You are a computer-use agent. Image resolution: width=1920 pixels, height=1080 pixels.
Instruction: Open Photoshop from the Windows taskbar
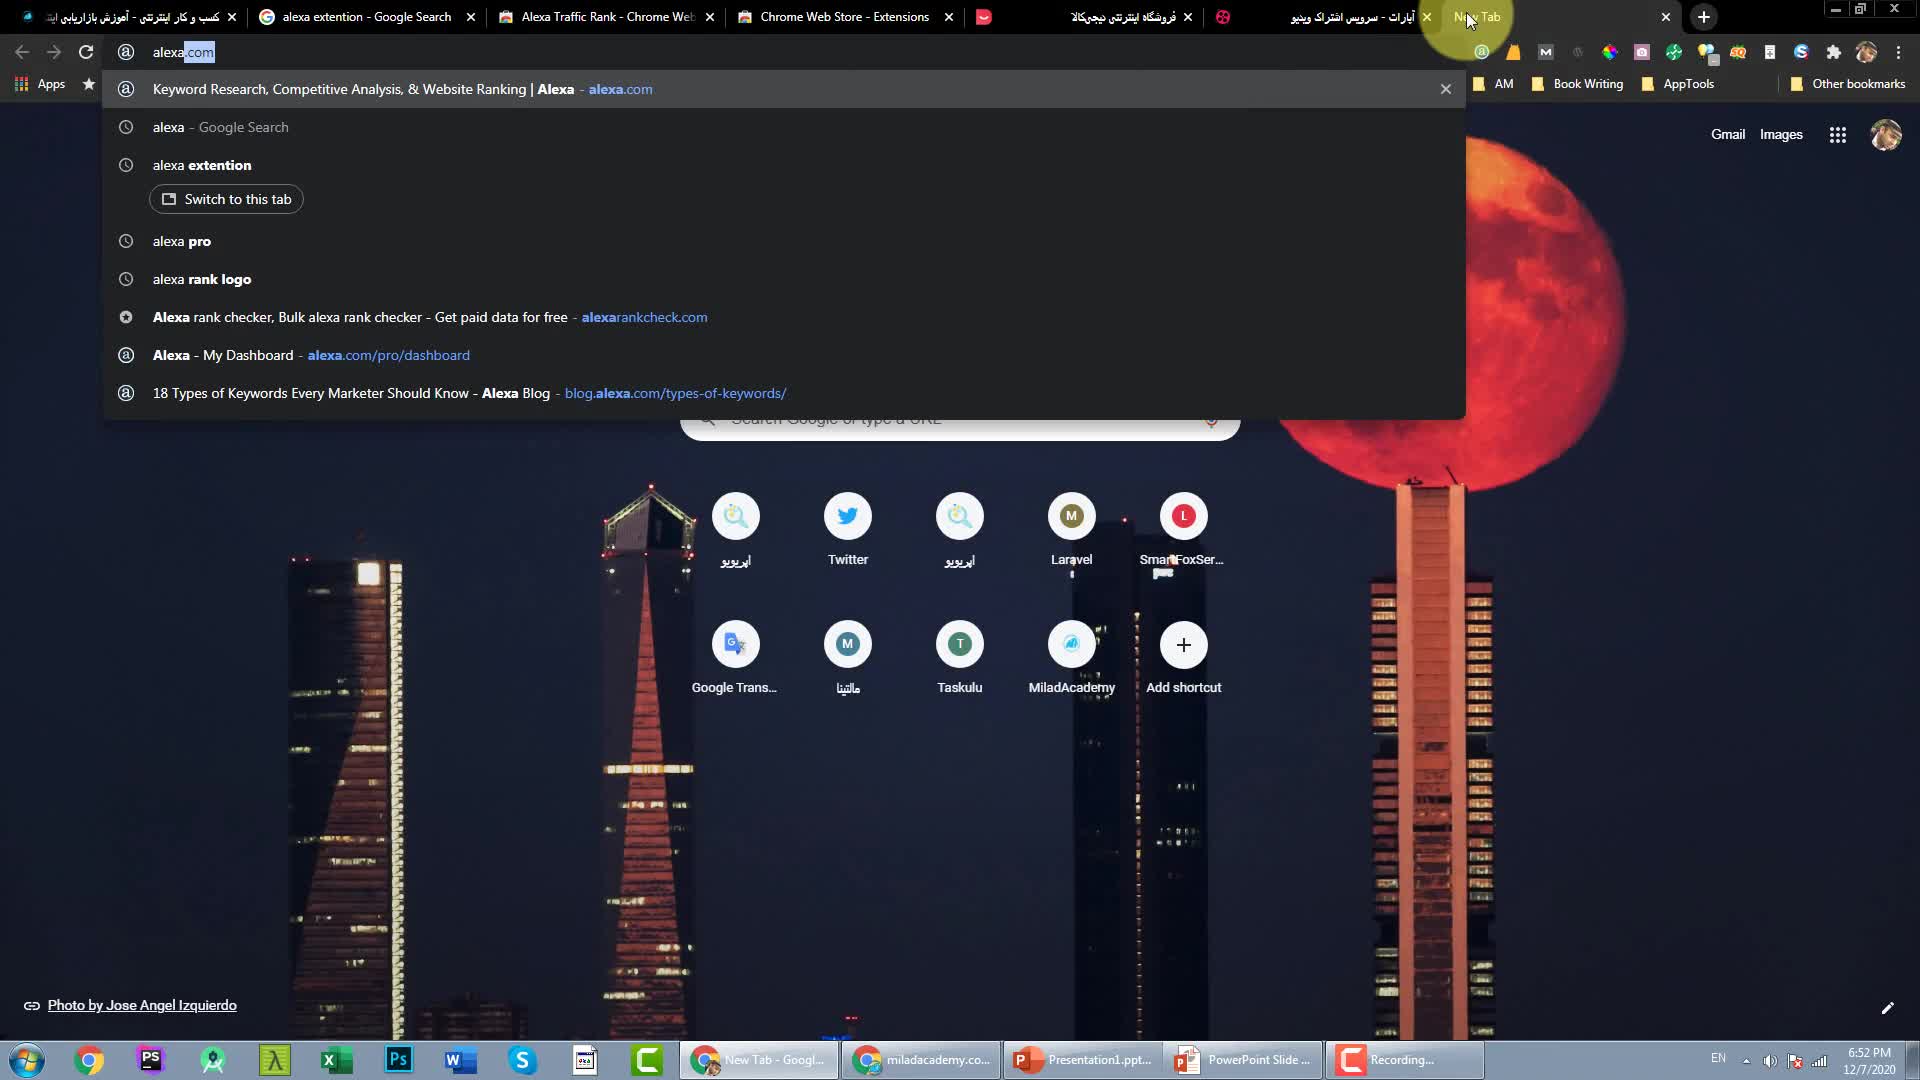[x=398, y=1060]
